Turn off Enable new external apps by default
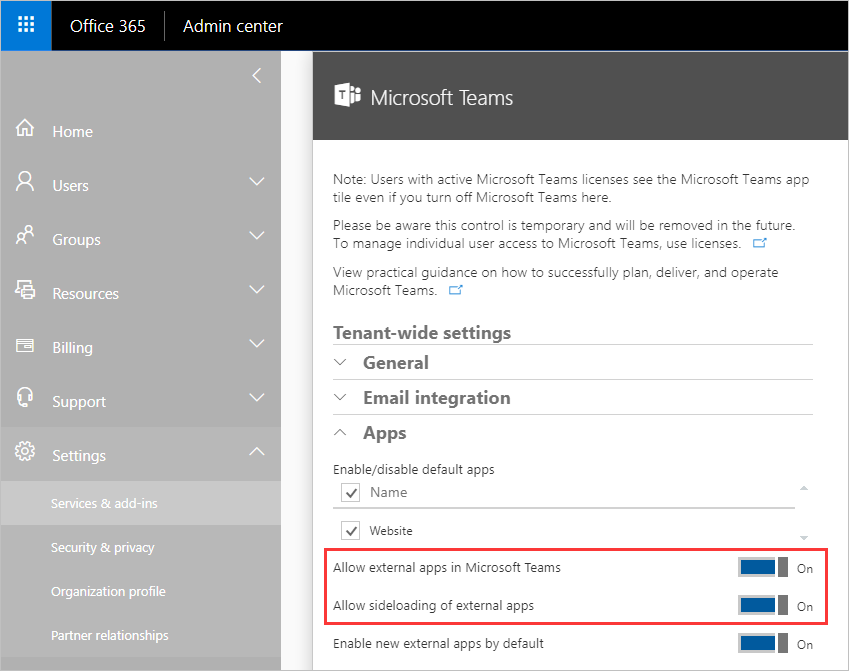The width and height of the screenshot is (849, 671). pos(763,643)
